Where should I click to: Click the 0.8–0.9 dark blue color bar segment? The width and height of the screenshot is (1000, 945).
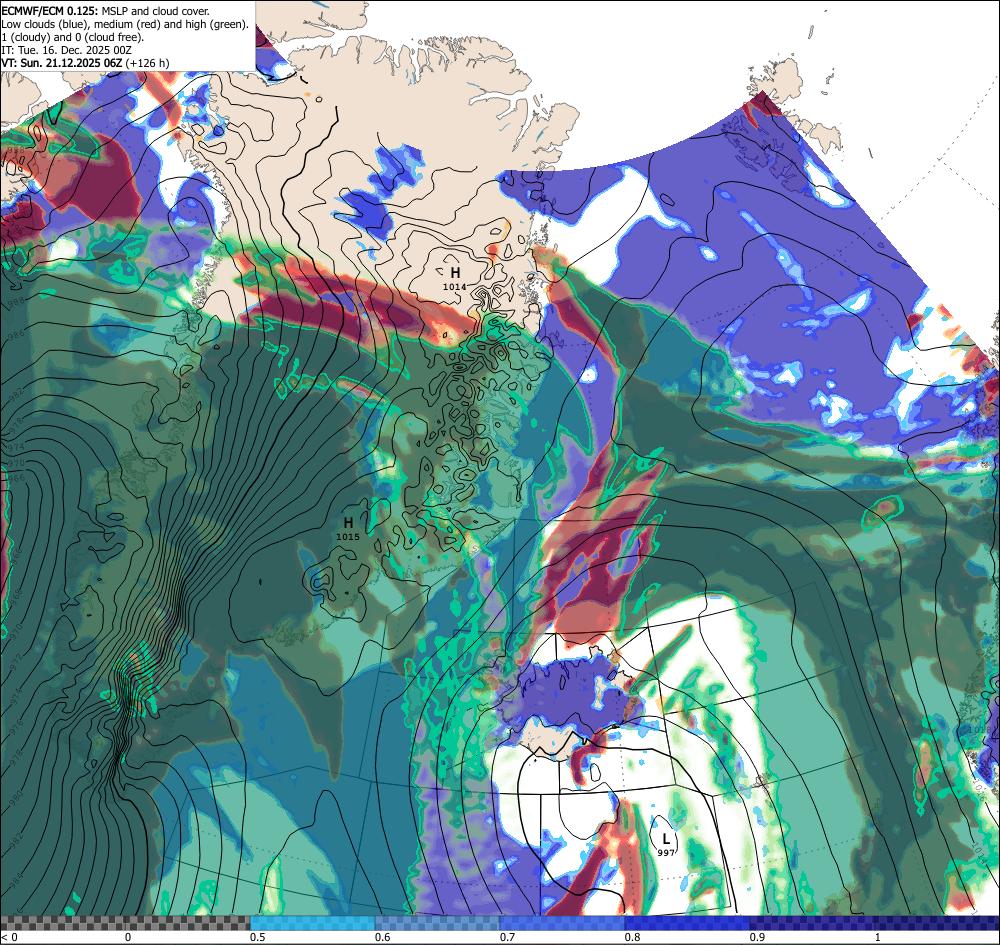(x=688, y=923)
